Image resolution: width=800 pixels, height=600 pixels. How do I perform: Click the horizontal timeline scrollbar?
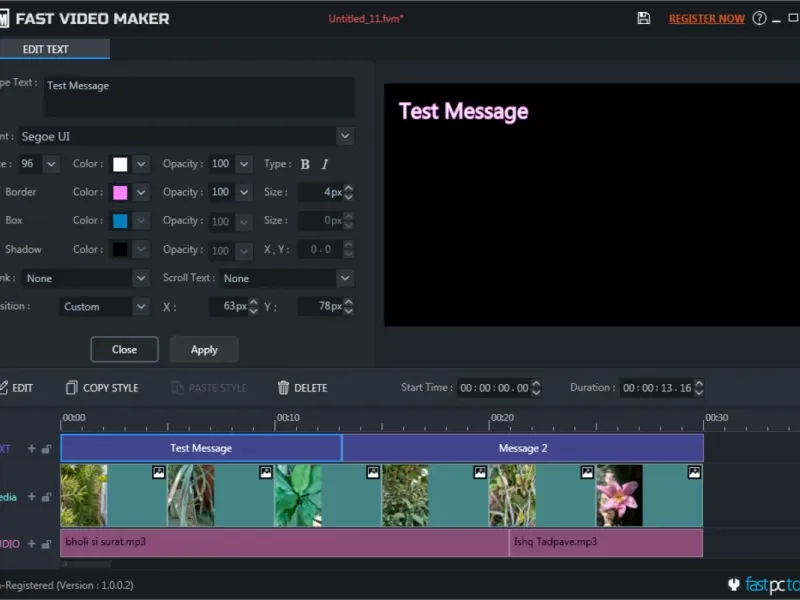pos(86,564)
